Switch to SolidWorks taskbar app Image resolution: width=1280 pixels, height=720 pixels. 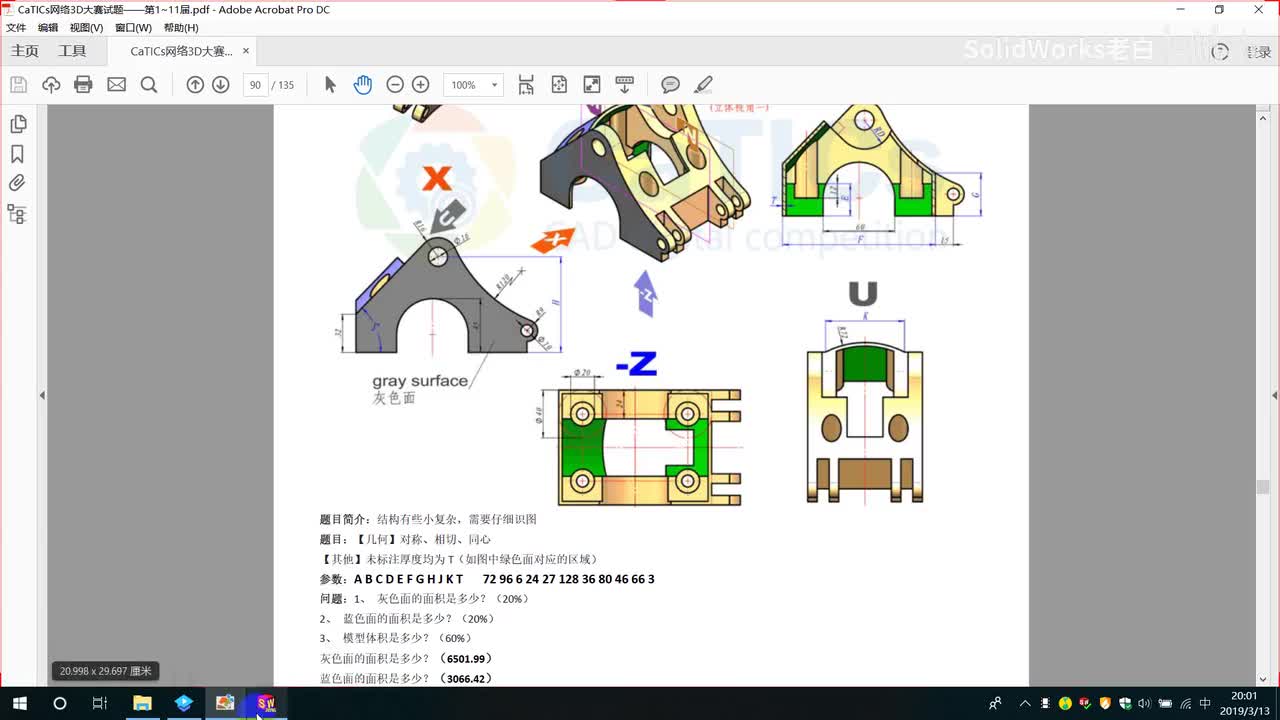[x=266, y=703]
